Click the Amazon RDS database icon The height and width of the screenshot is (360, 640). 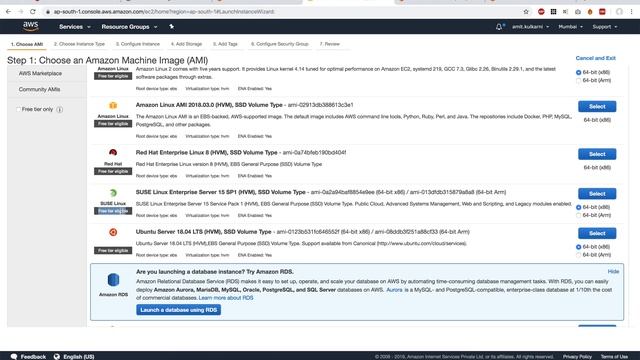(113, 280)
